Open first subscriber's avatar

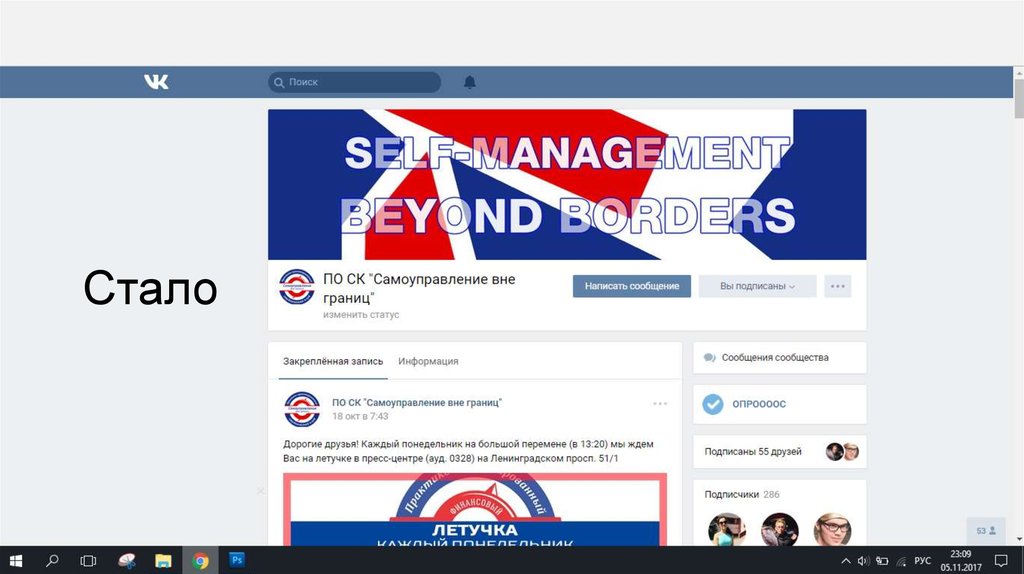(x=727, y=530)
